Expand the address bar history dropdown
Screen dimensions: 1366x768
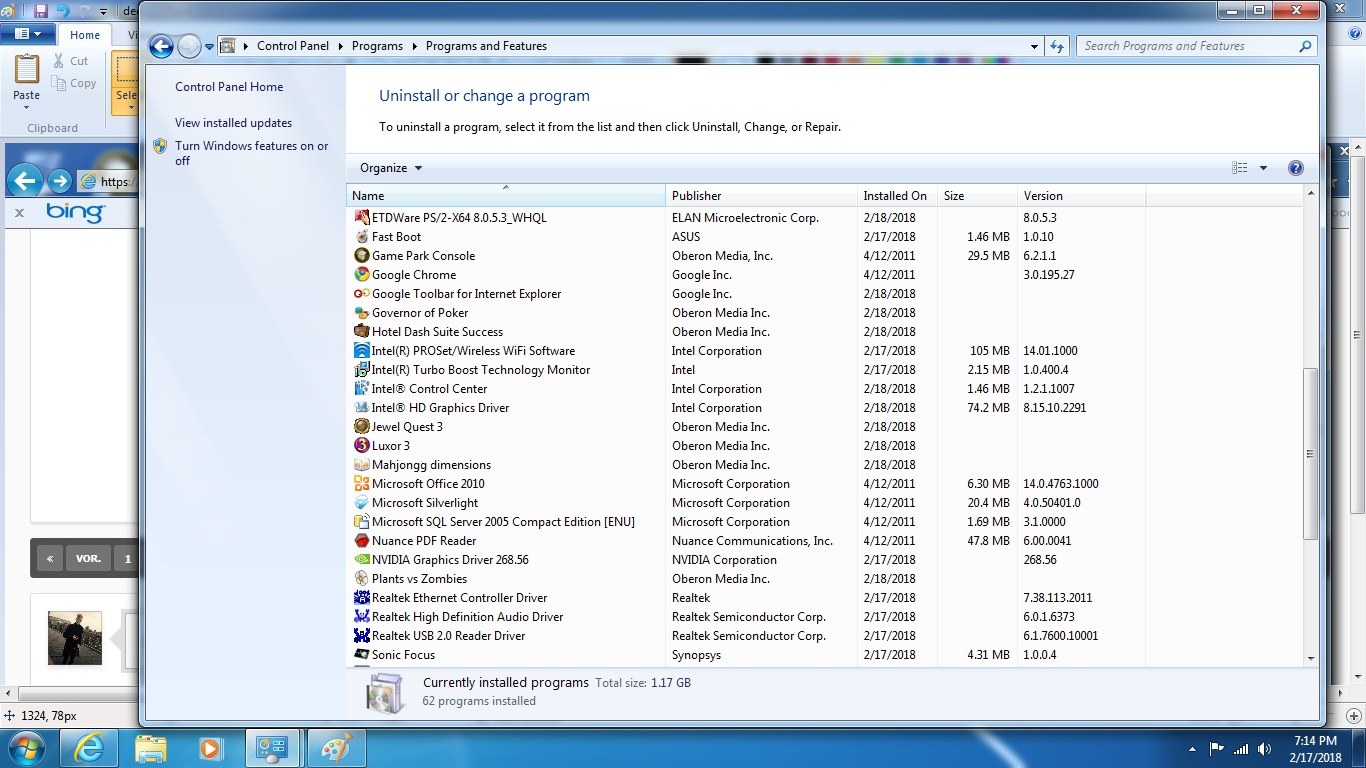[1034, 46]
